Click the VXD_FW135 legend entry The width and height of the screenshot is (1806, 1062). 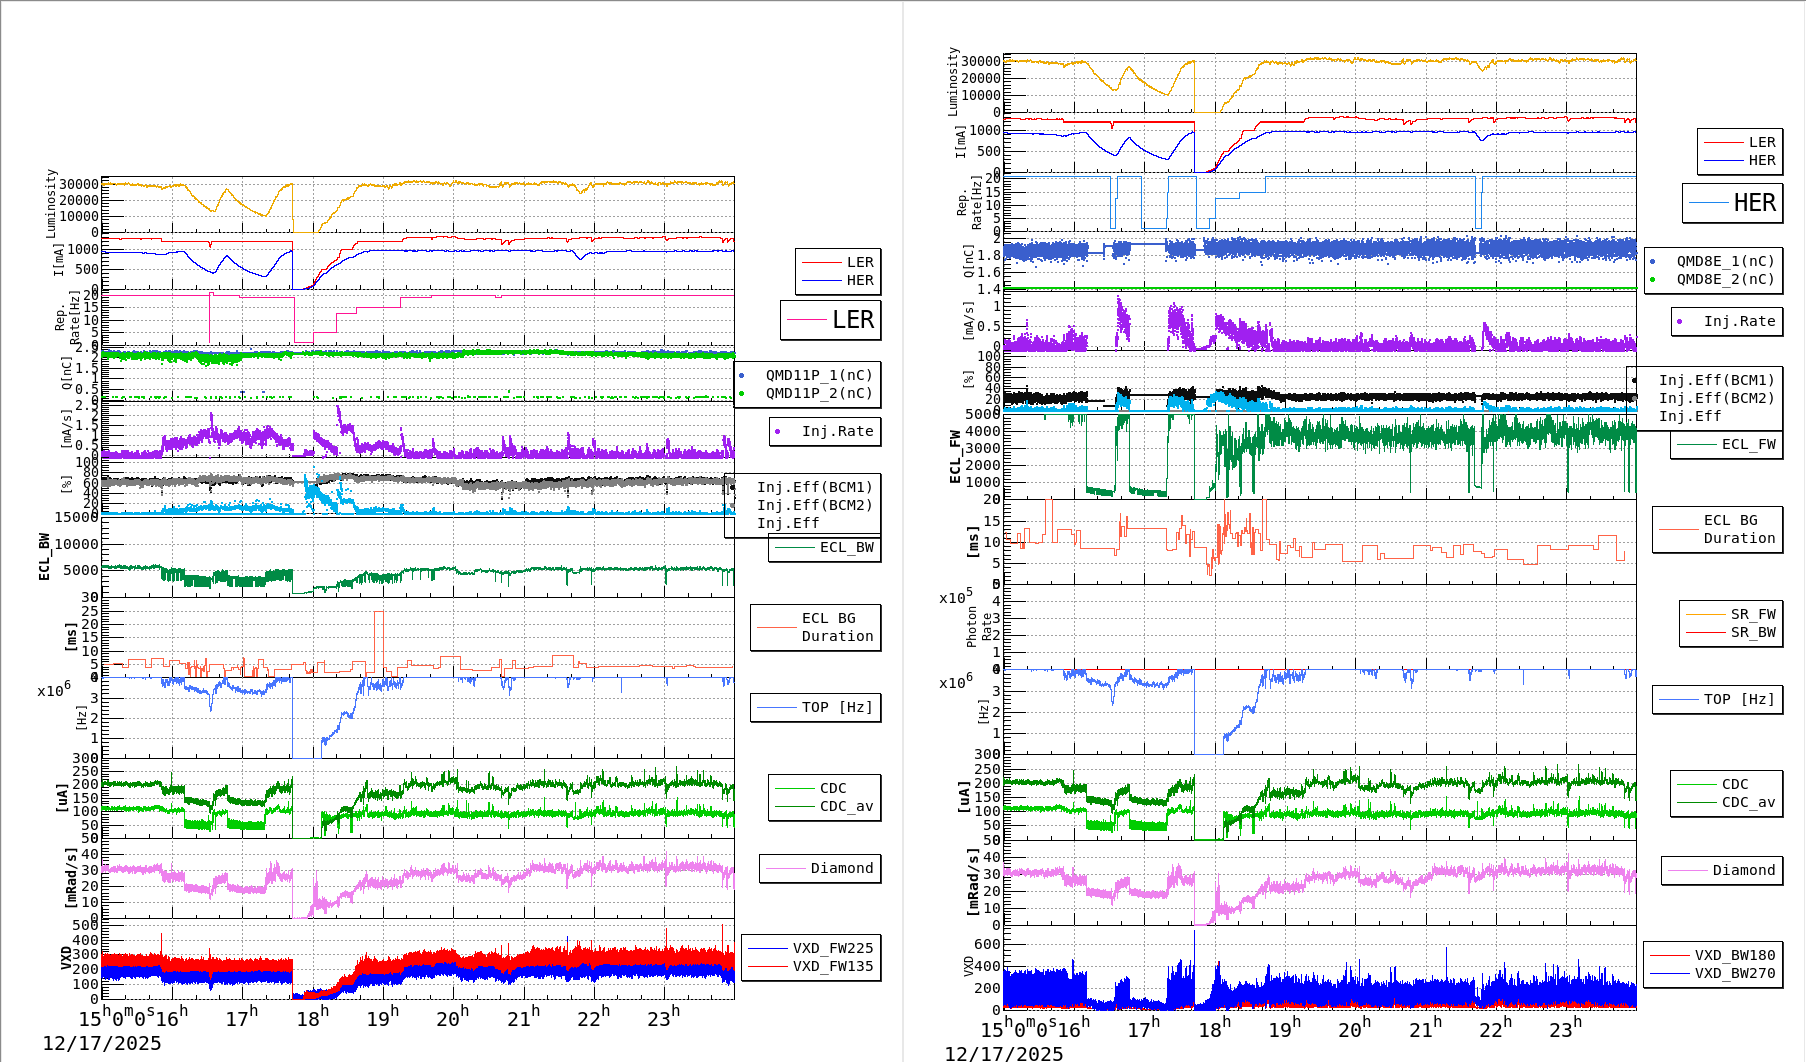[x=832, y=966]
